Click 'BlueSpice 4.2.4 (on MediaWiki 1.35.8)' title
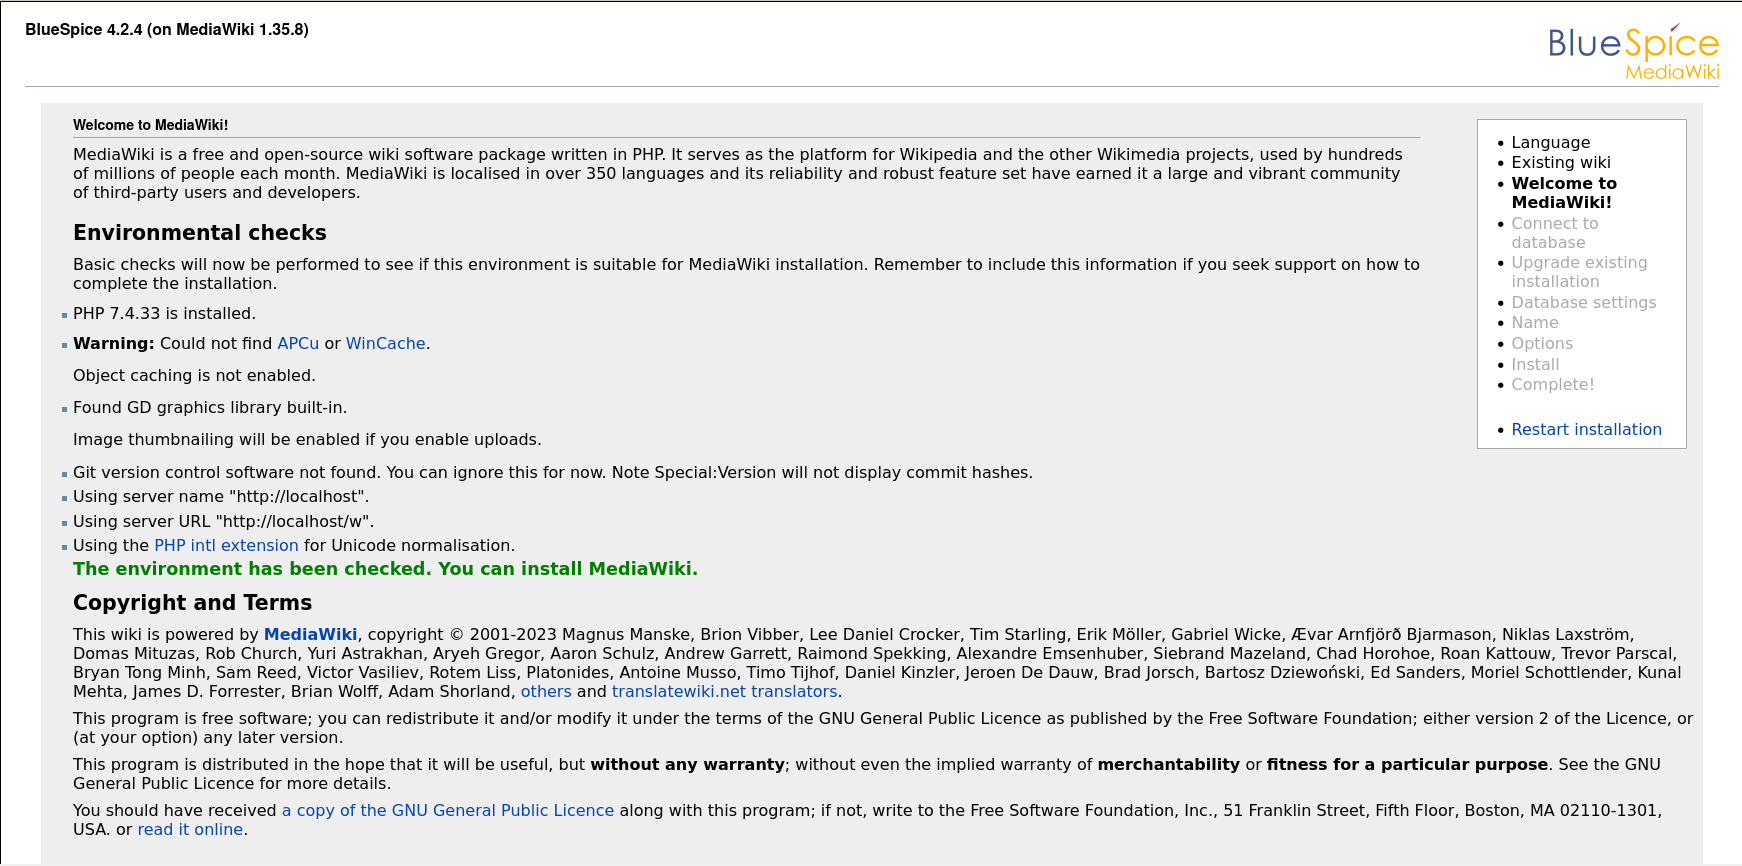The image size is (1742, 866). pos(167,29)
